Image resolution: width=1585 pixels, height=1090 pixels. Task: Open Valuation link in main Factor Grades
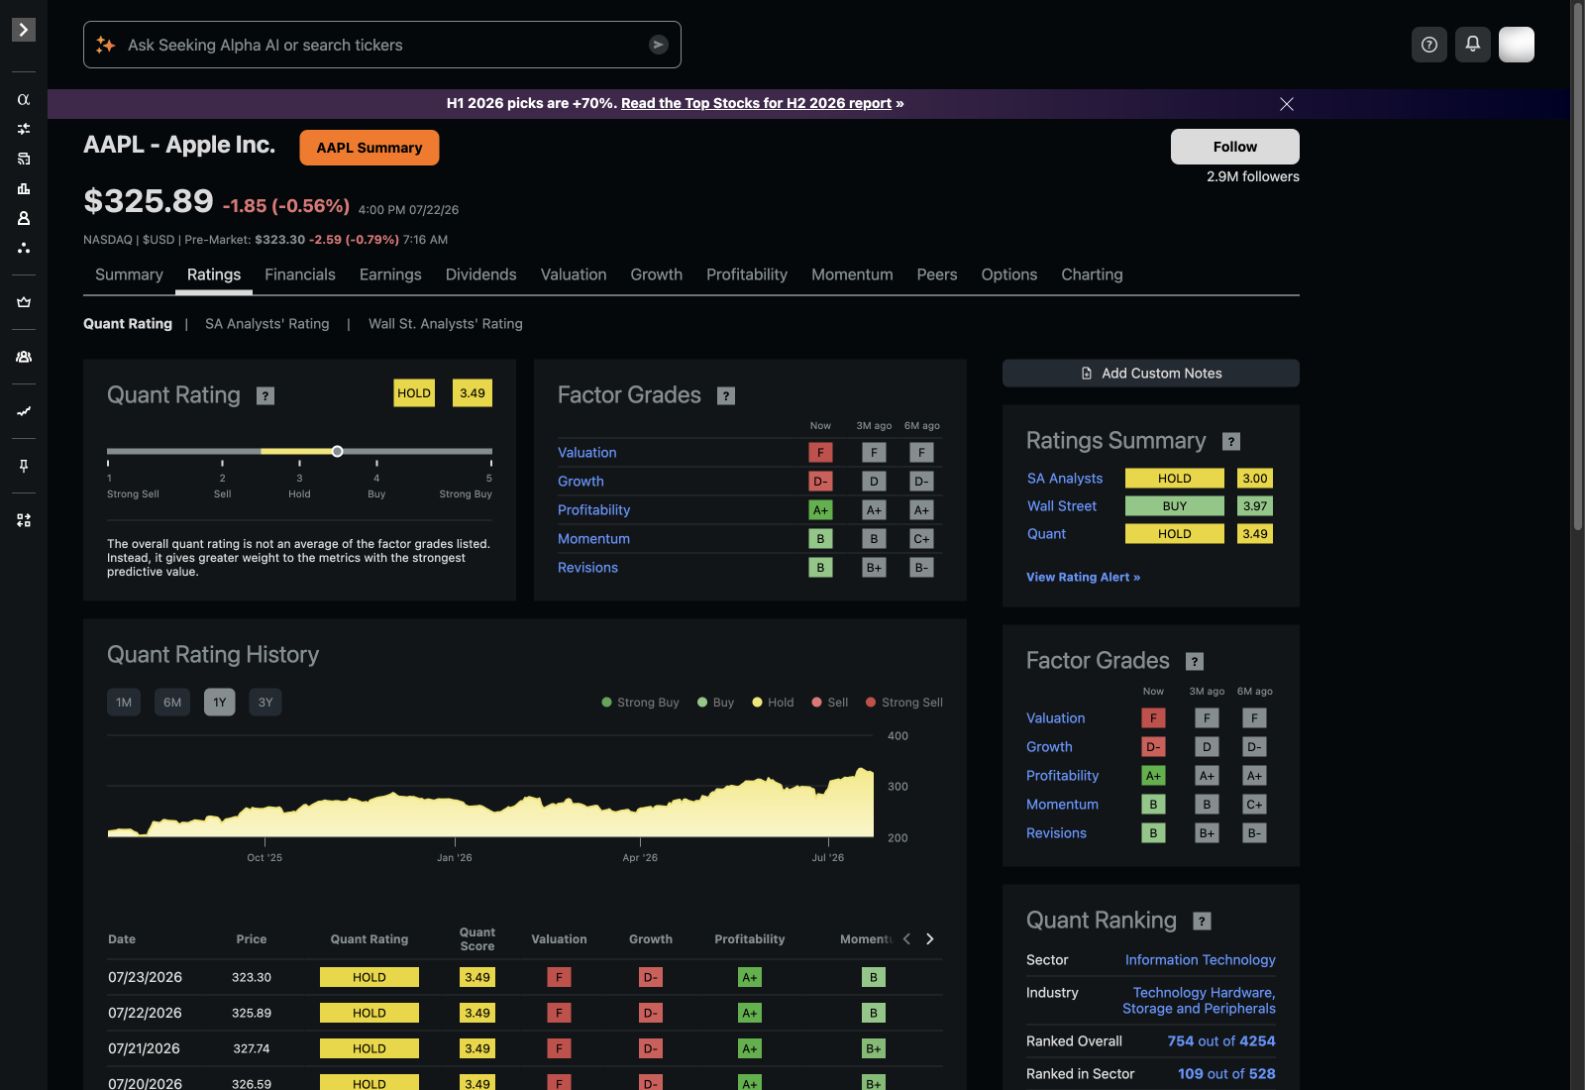coord(587,452)
